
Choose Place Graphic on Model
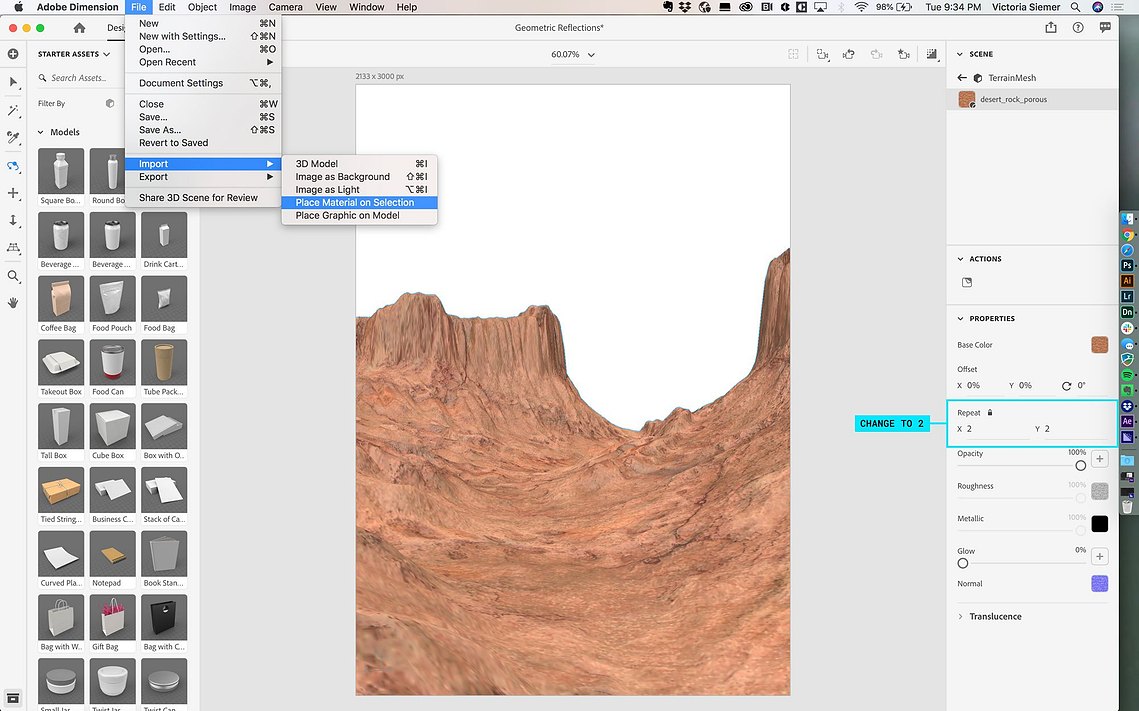[x=360, y=216]
